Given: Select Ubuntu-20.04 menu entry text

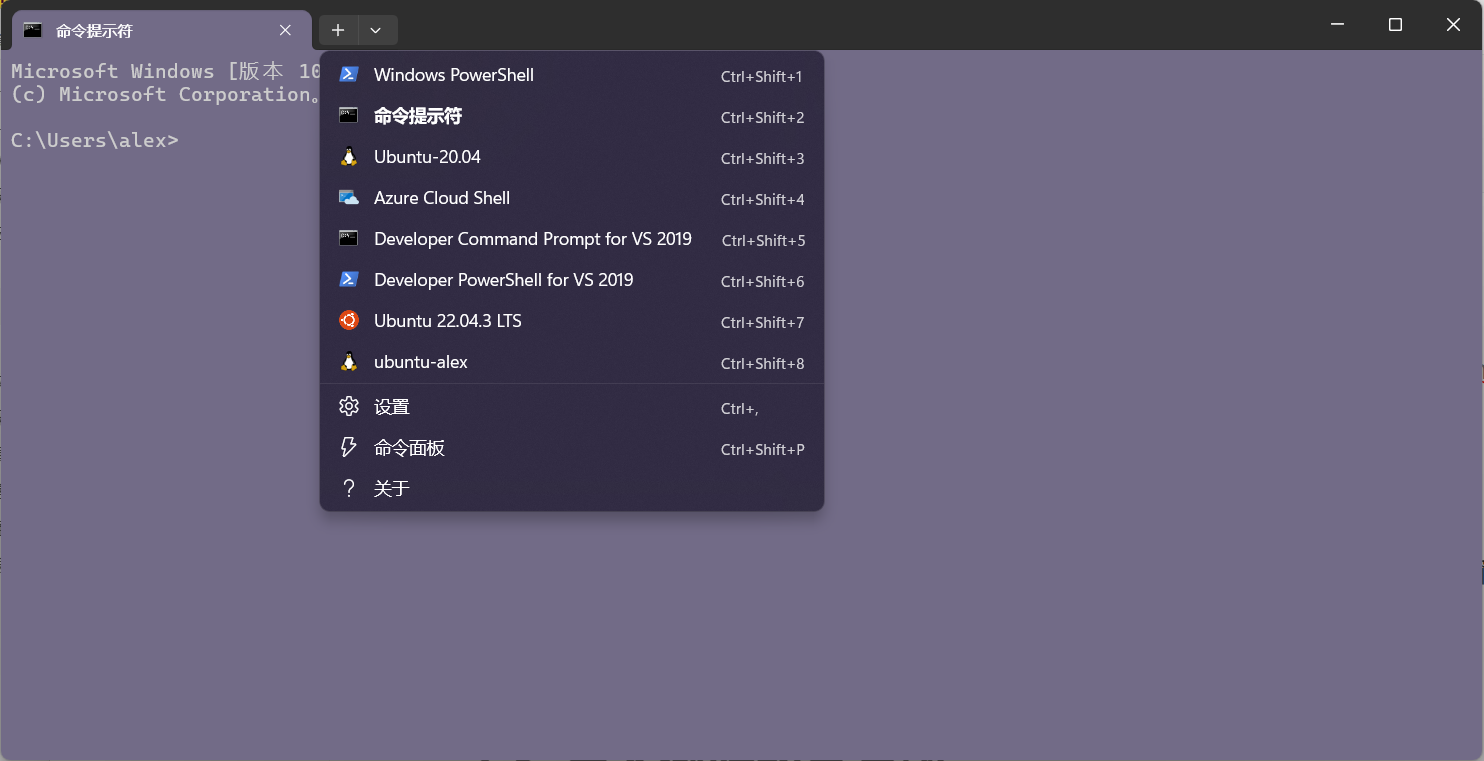Looking at the screenshot, I should 425,157.
